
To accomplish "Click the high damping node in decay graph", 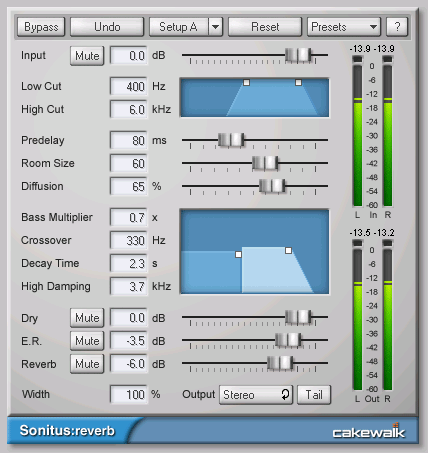I will [289, 250].
